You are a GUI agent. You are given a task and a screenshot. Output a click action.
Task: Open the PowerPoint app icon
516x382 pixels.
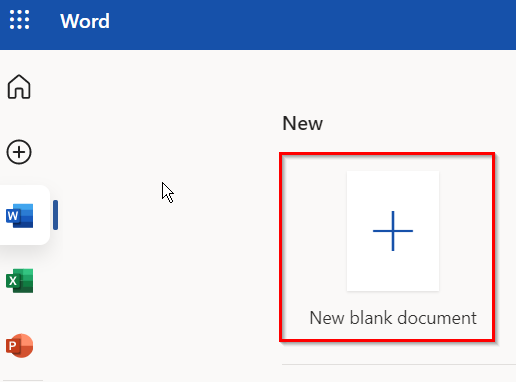(x=19, y=346)
